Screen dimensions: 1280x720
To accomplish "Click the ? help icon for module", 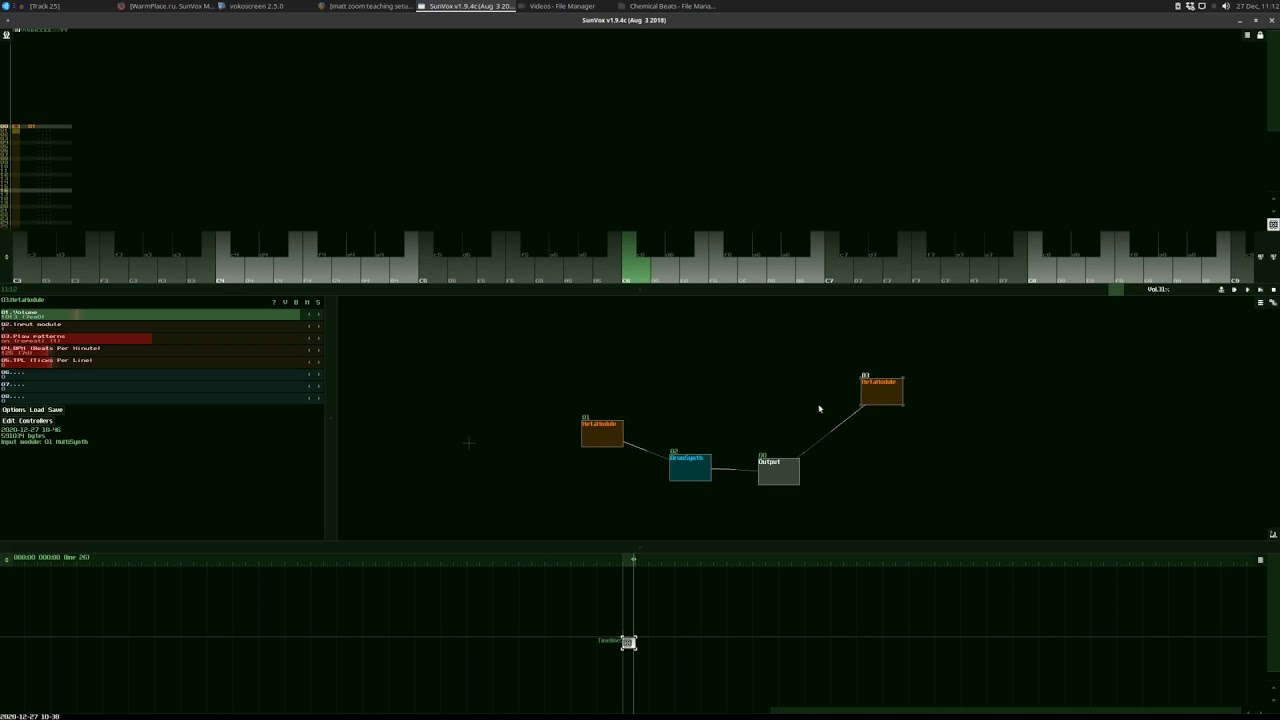I will pyautogui.click(x=274, y=302).
